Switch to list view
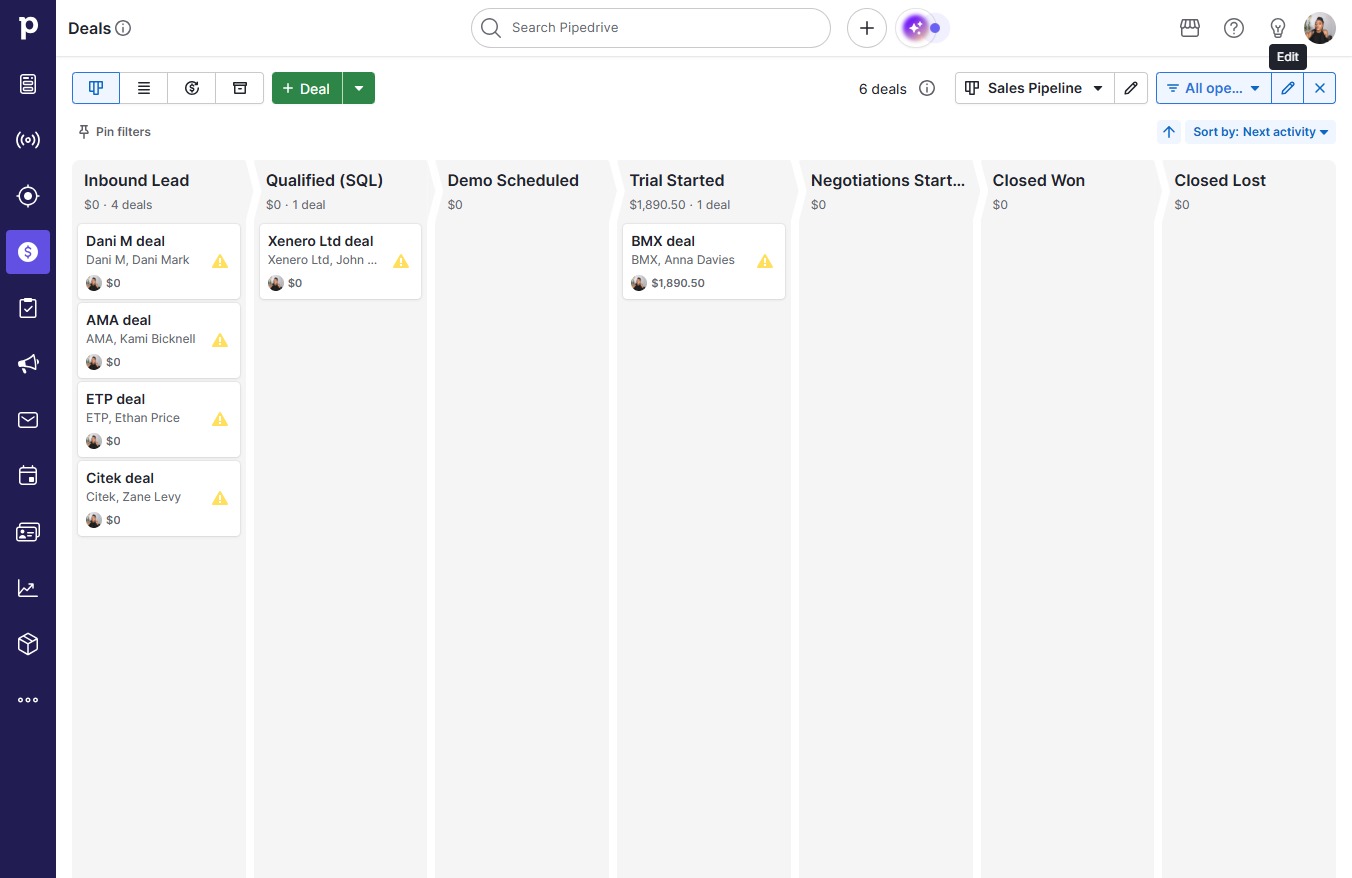Image resolution: width=1352 pixels, height=878 pixels. 144,88
